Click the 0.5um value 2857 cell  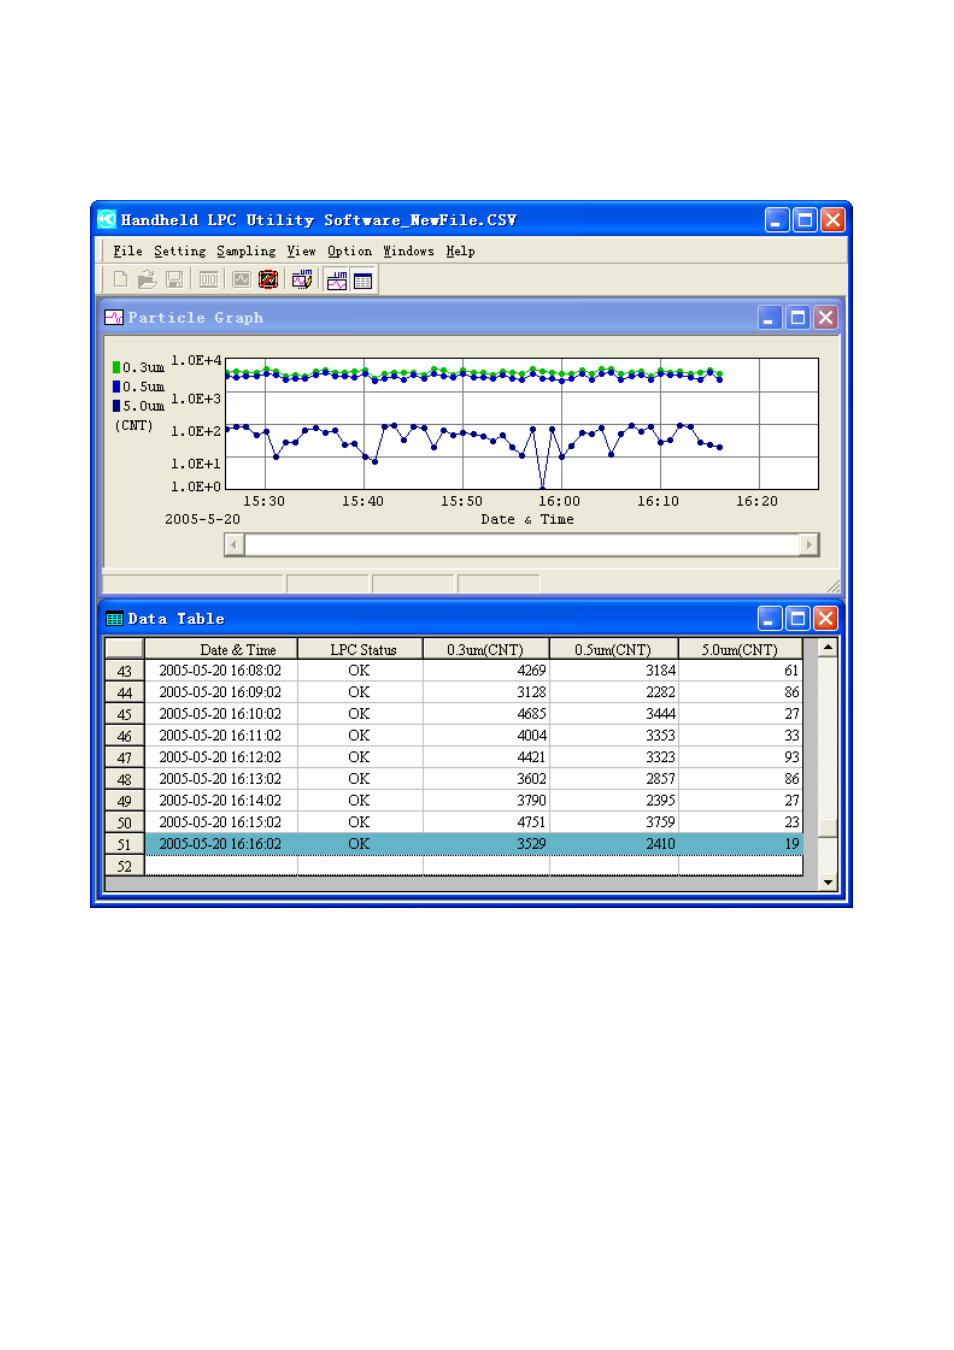point(614,779)
